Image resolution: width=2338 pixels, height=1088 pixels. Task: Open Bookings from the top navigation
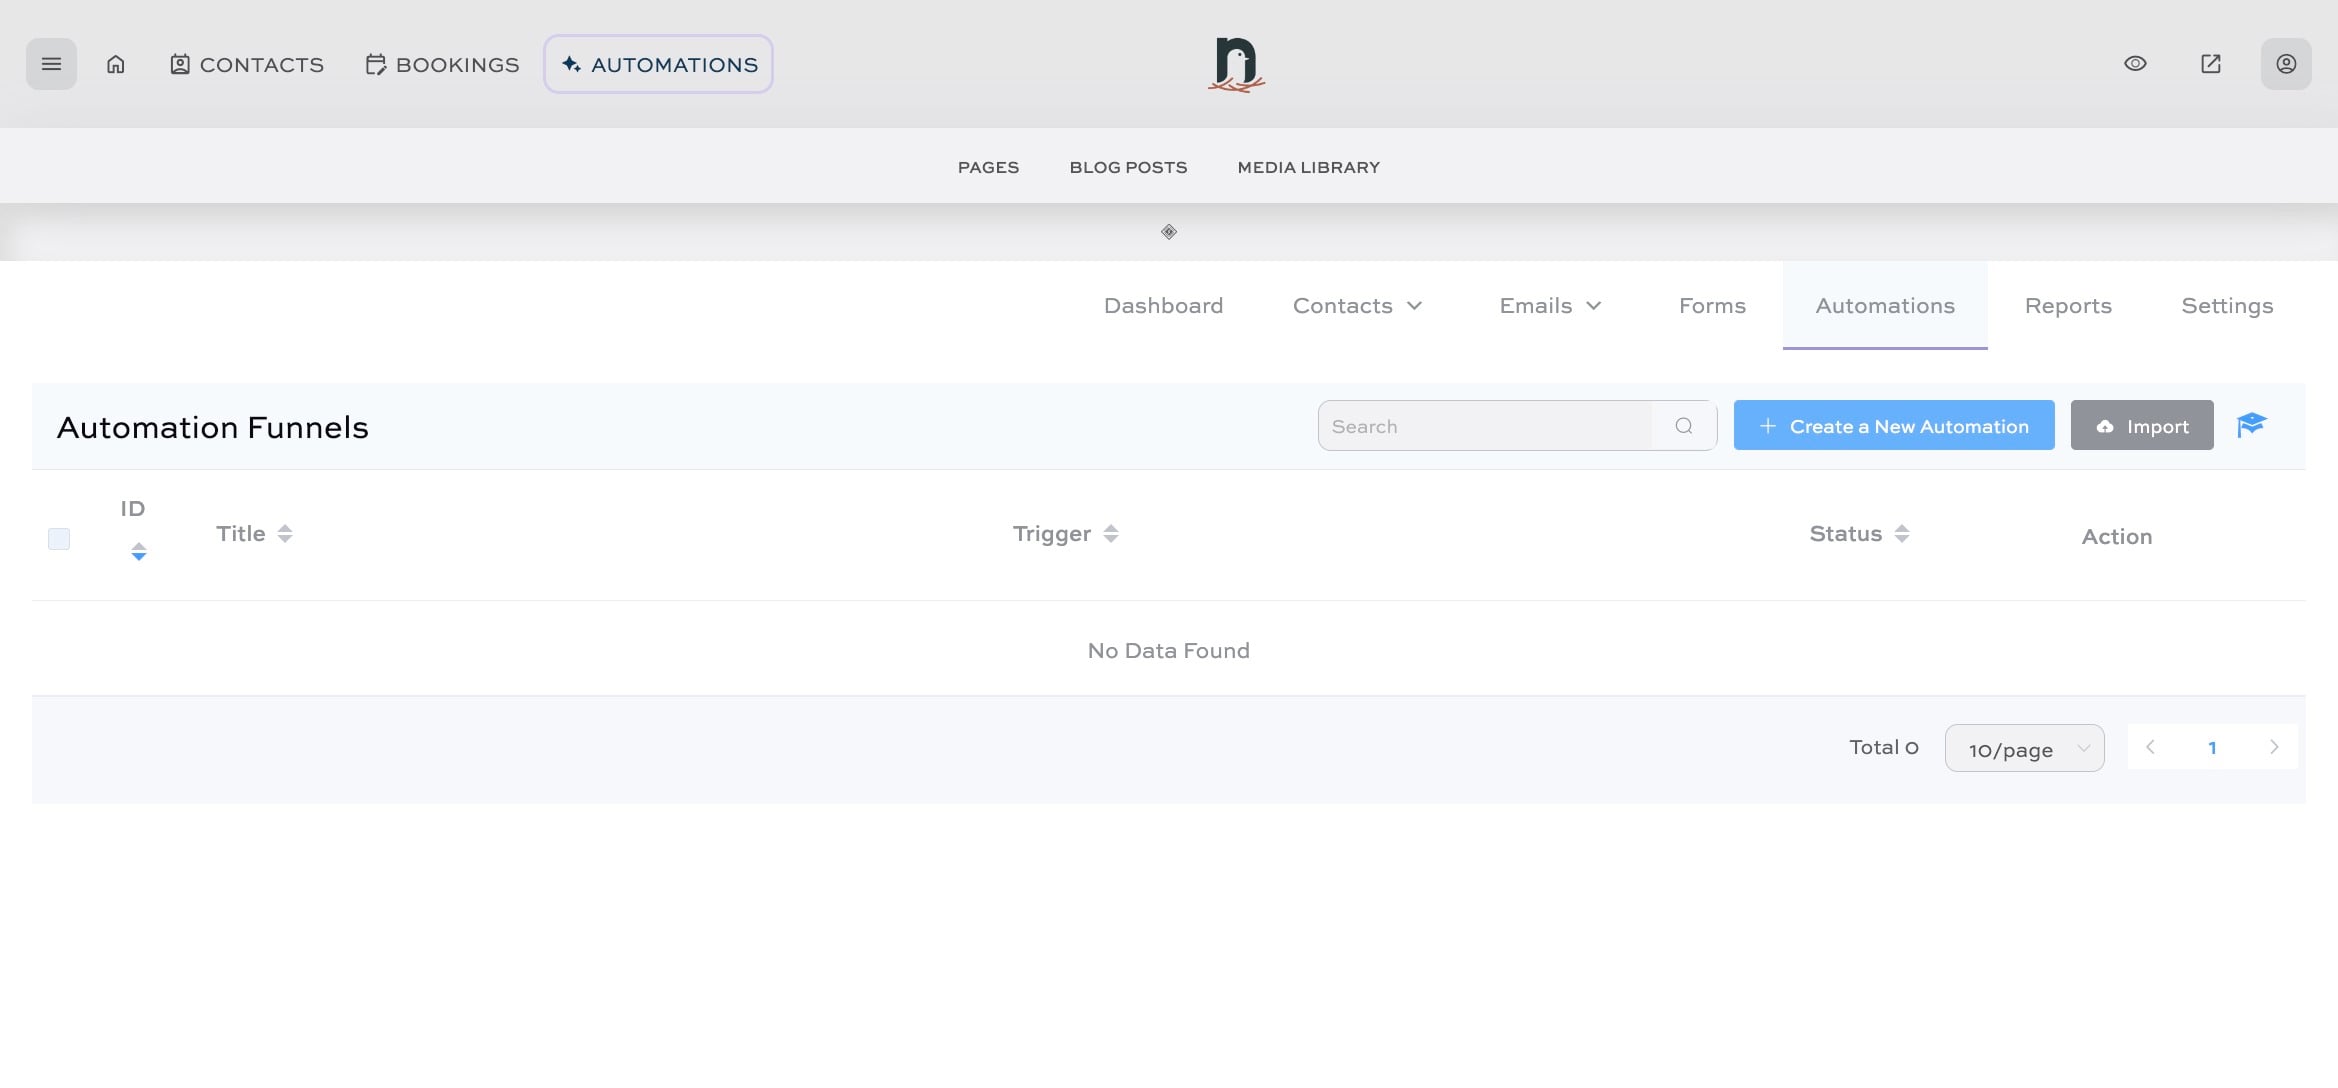pyautogui.click(x=441, y=64)
